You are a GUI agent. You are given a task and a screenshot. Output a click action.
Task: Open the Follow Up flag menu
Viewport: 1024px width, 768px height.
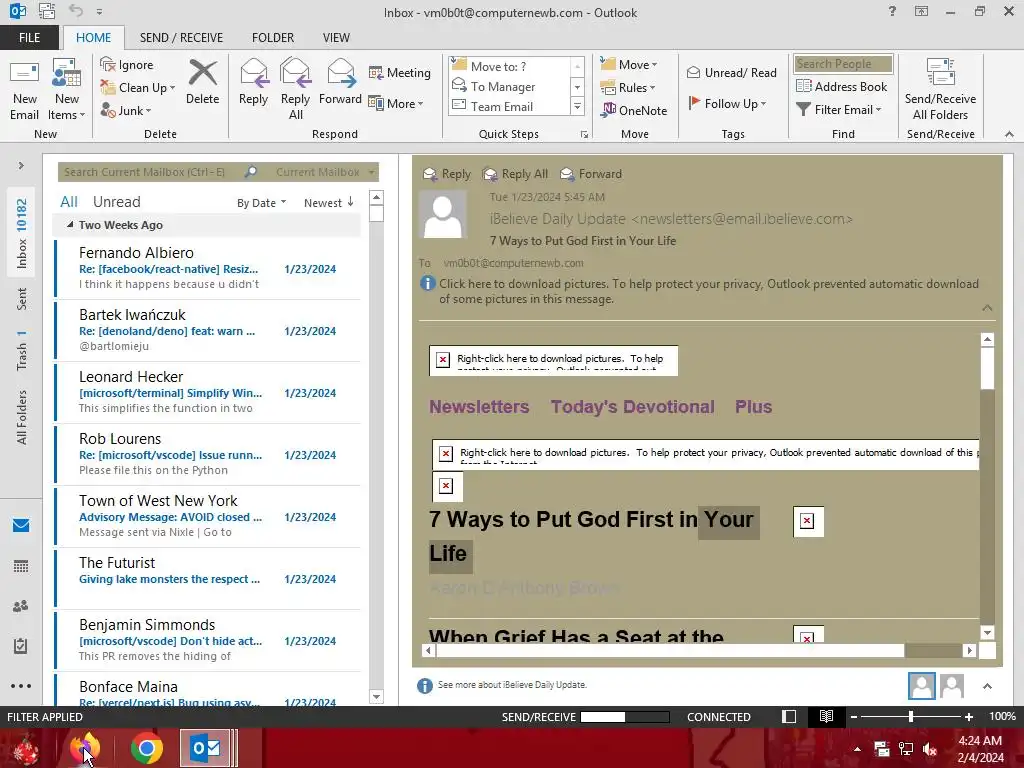727,103
